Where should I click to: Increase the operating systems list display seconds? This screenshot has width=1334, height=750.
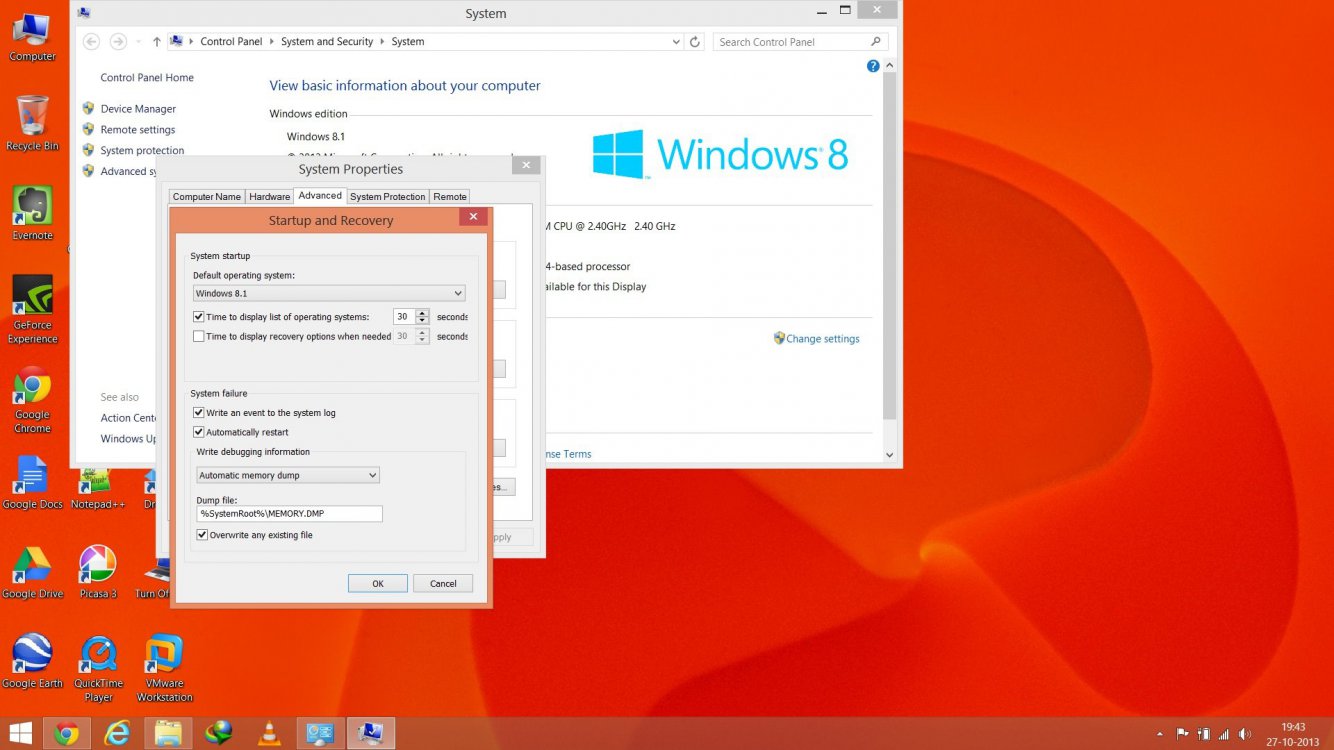coord(422,313)
